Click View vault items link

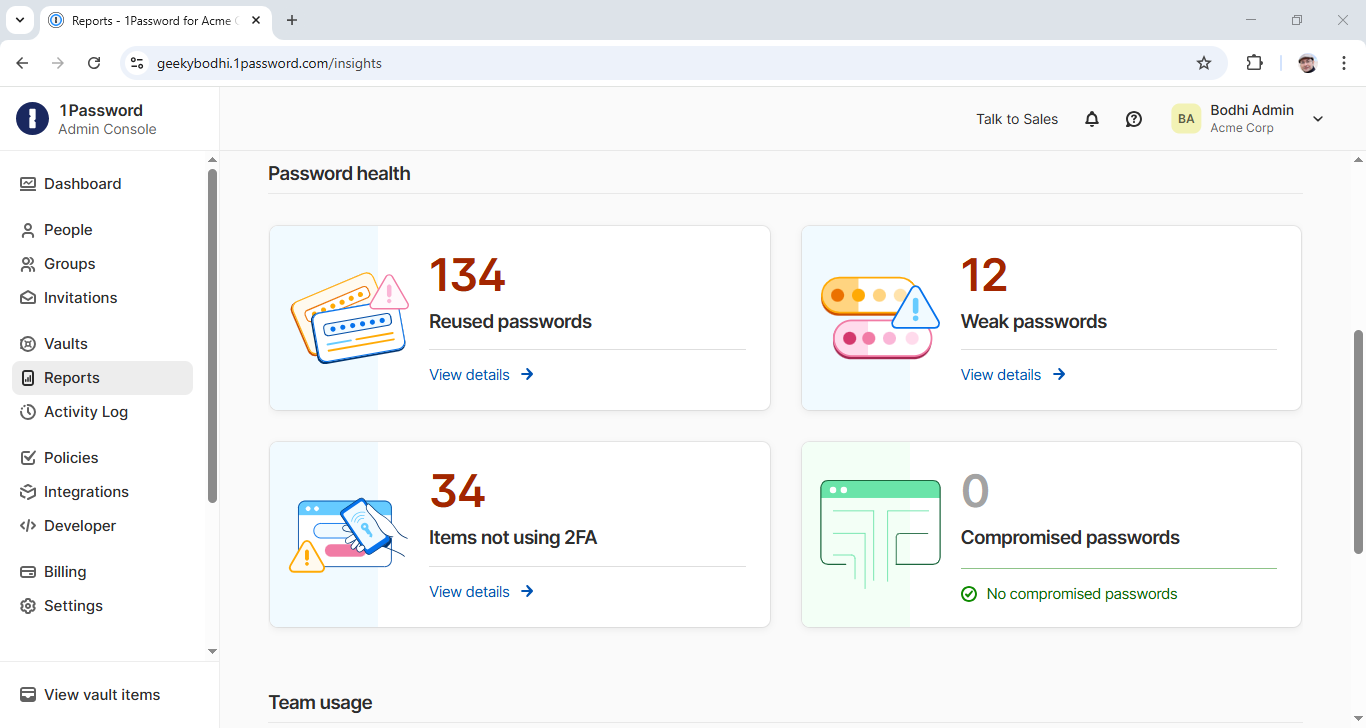tap(102, 695)
